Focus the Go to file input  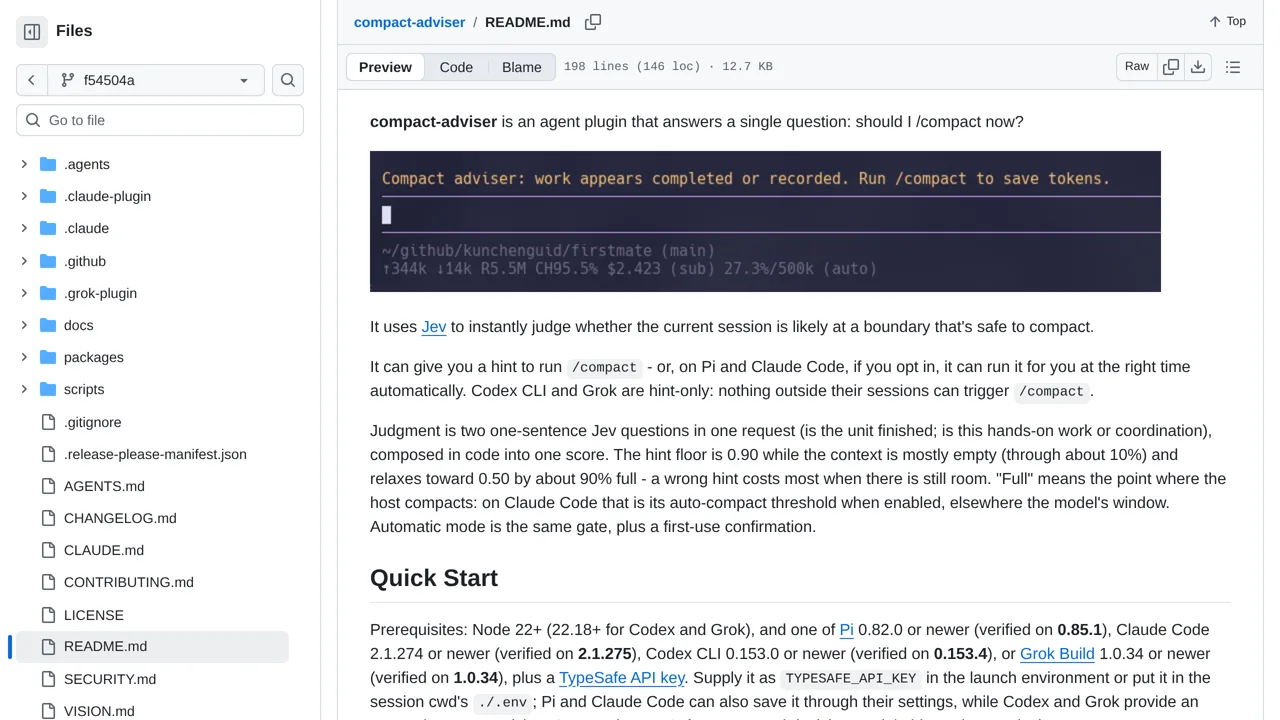pos(160,120)
